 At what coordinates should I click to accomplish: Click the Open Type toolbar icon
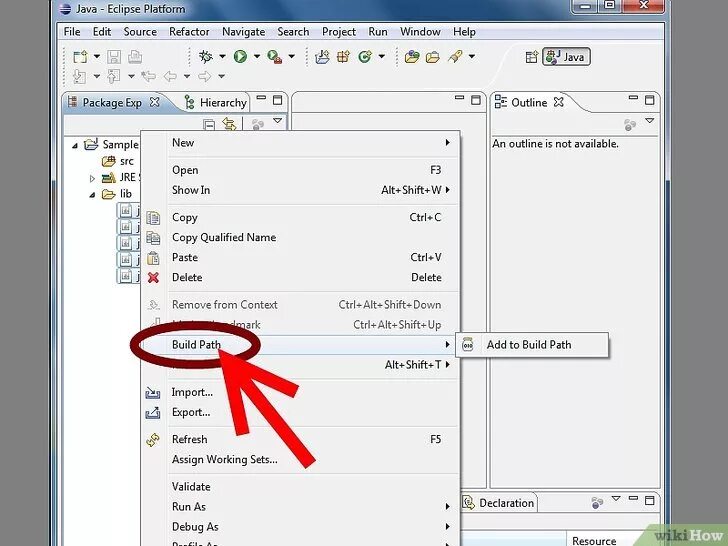coord(412,57)
